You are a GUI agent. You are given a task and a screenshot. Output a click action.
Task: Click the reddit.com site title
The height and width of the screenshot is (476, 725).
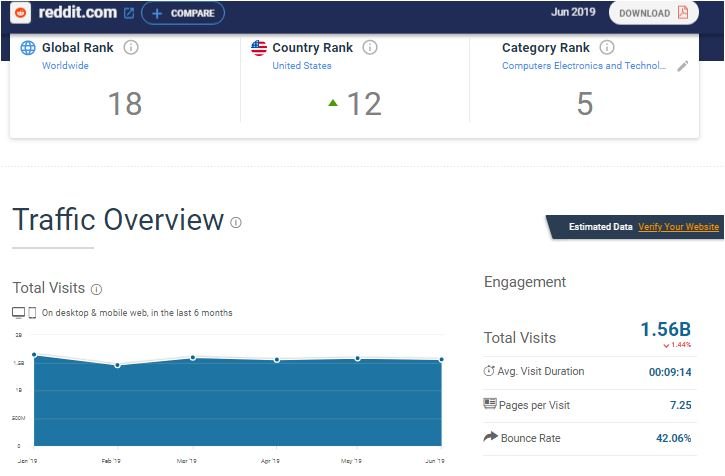[x=78, y=12]
